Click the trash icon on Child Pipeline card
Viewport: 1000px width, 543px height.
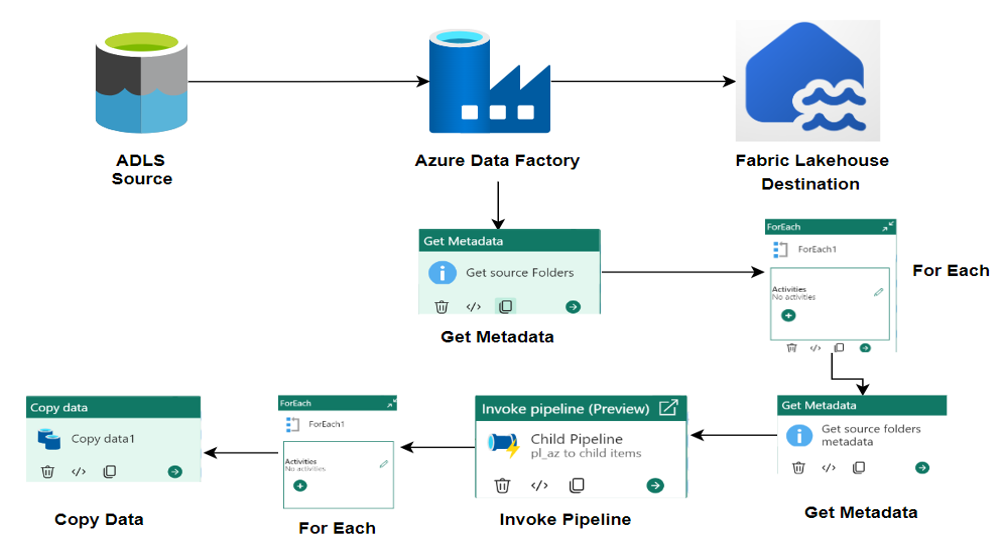click(x=503, y=485)
